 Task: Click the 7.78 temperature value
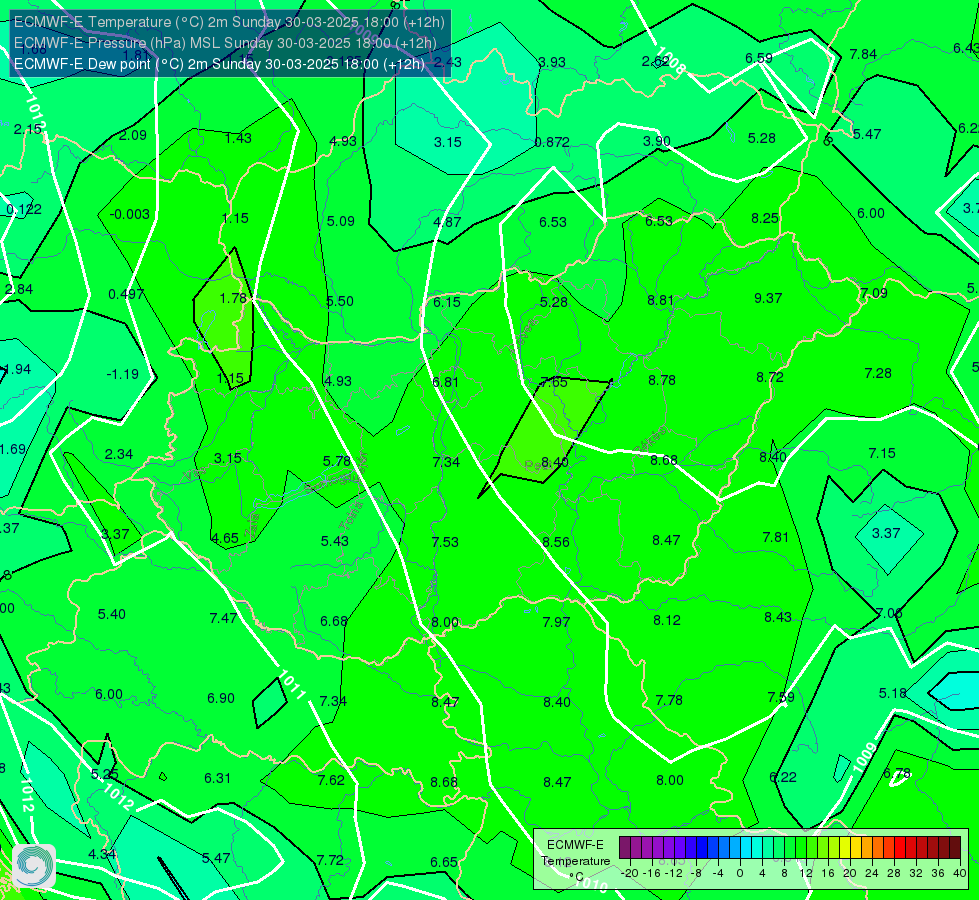(x=669, y=700)
